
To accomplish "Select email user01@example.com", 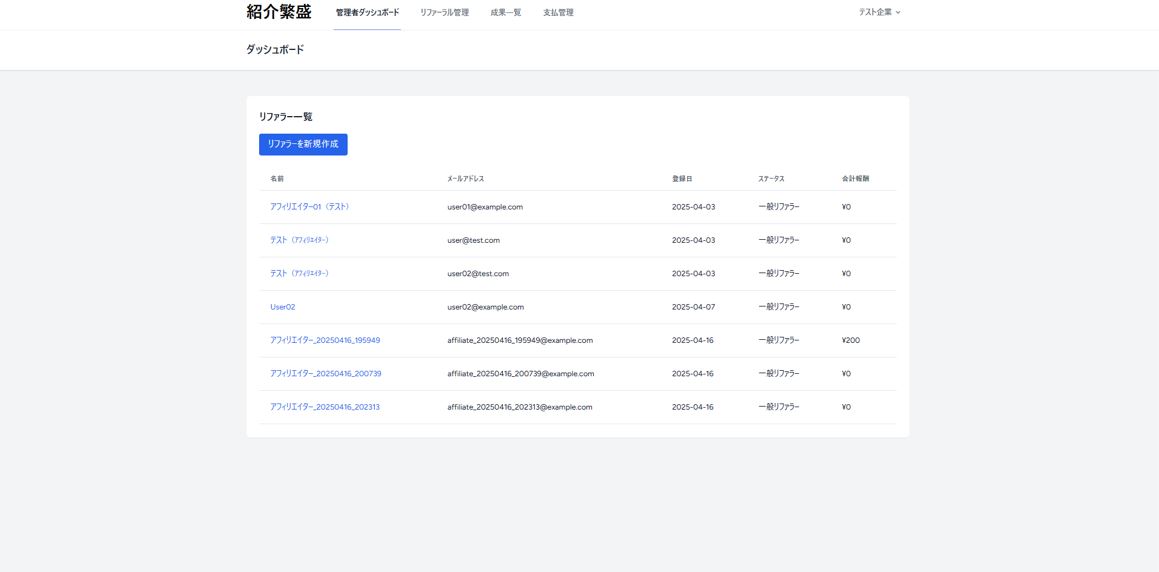I will click(x=485, y=207).
